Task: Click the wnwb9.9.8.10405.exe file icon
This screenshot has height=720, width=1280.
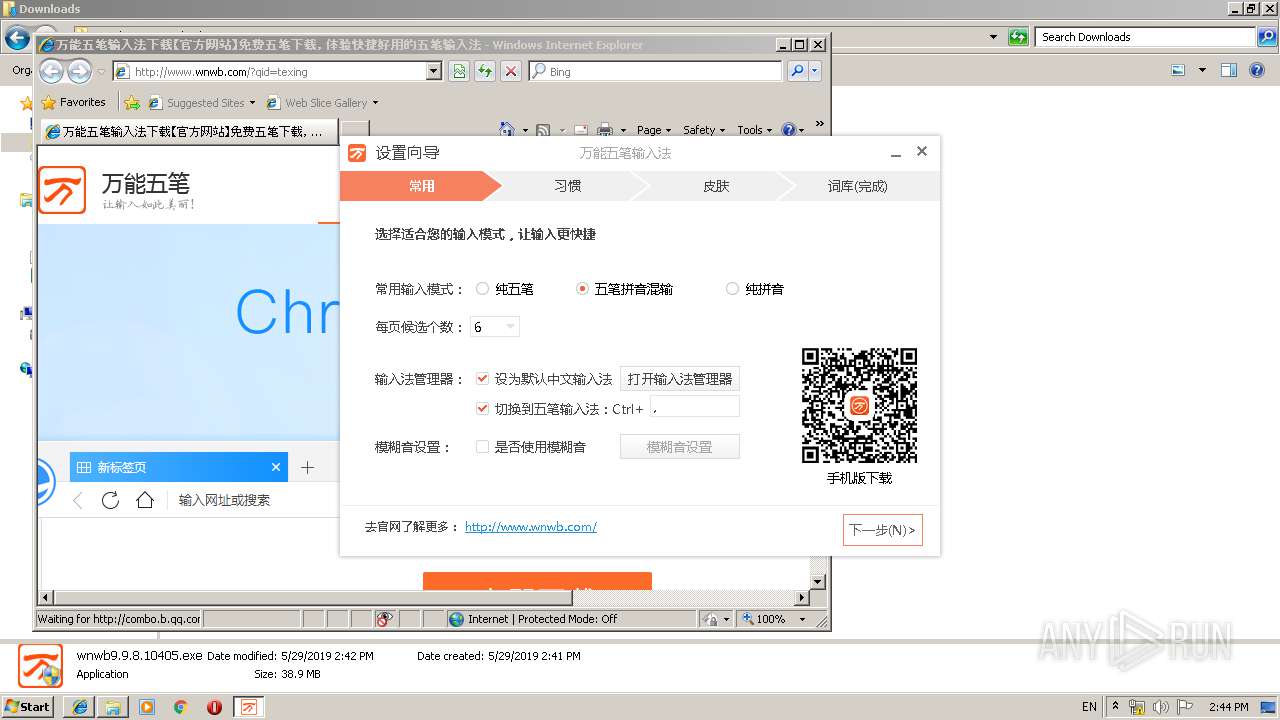Action: [x=41, y=666]
